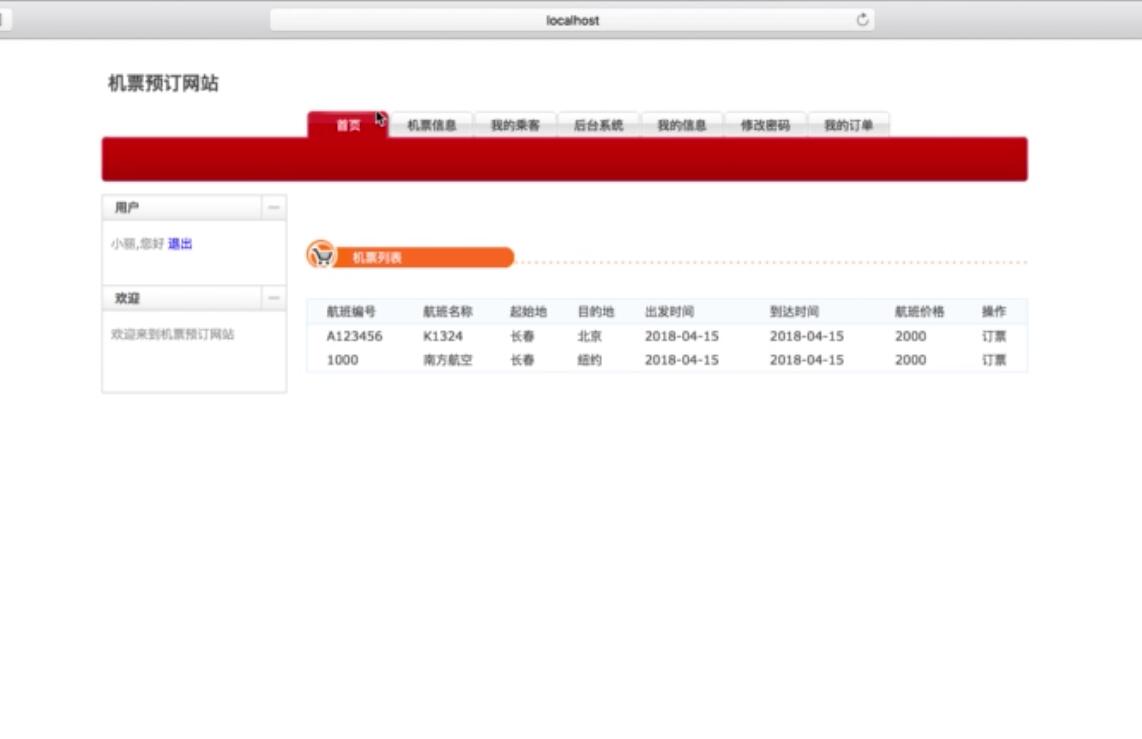Select flight number A123456 cell
Viewport: 1142px width, 739px height.
(354, 336)
